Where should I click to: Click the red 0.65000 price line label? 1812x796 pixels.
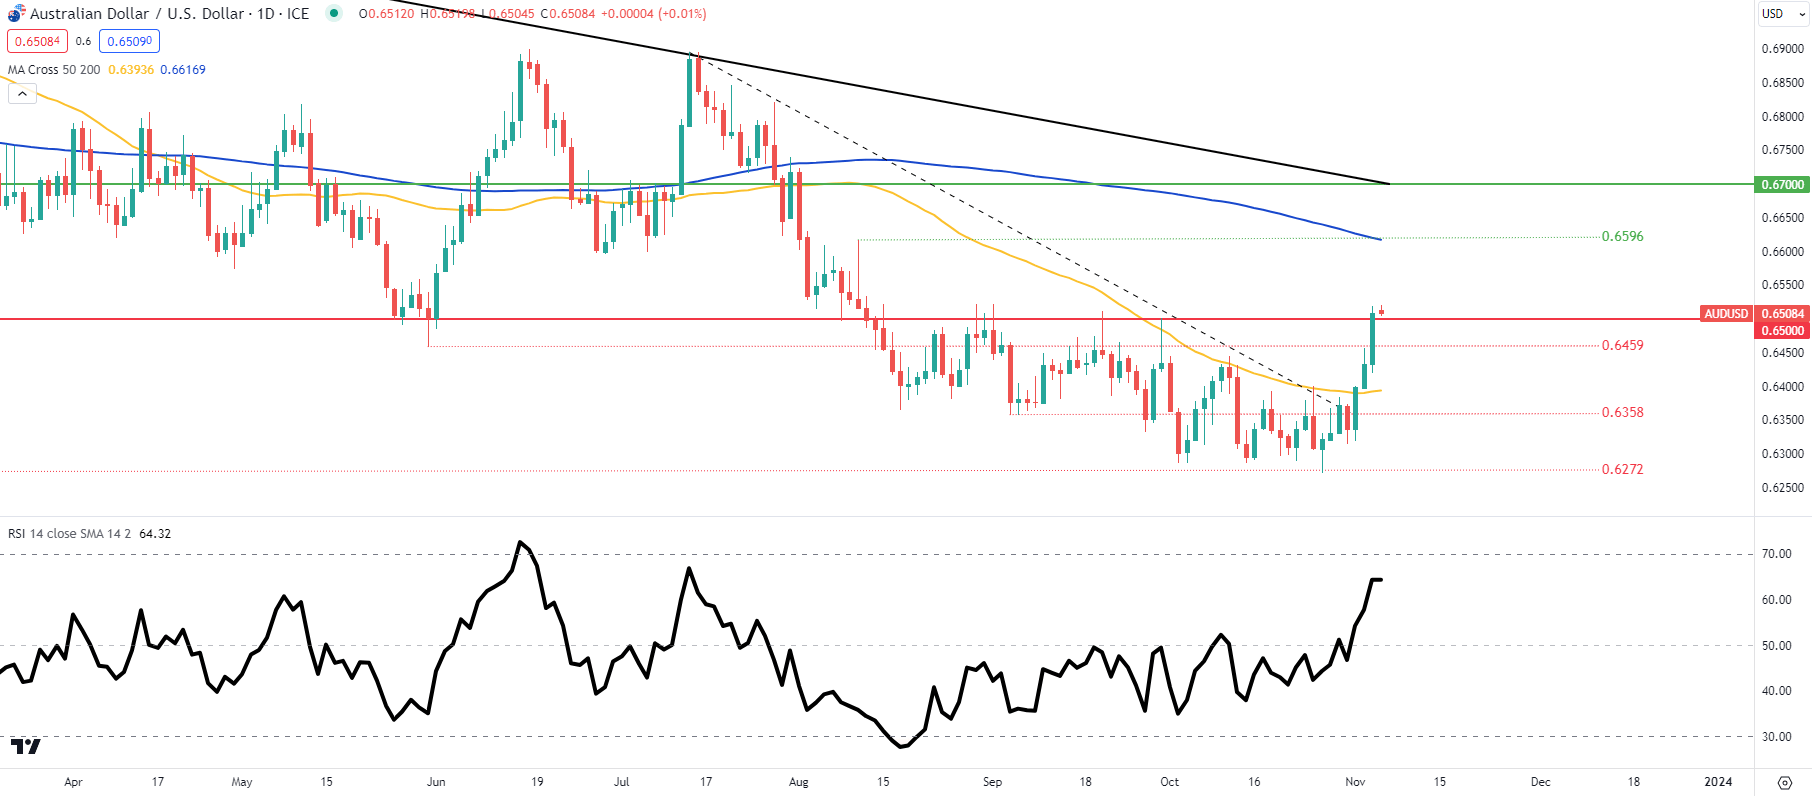(1783, 331)
